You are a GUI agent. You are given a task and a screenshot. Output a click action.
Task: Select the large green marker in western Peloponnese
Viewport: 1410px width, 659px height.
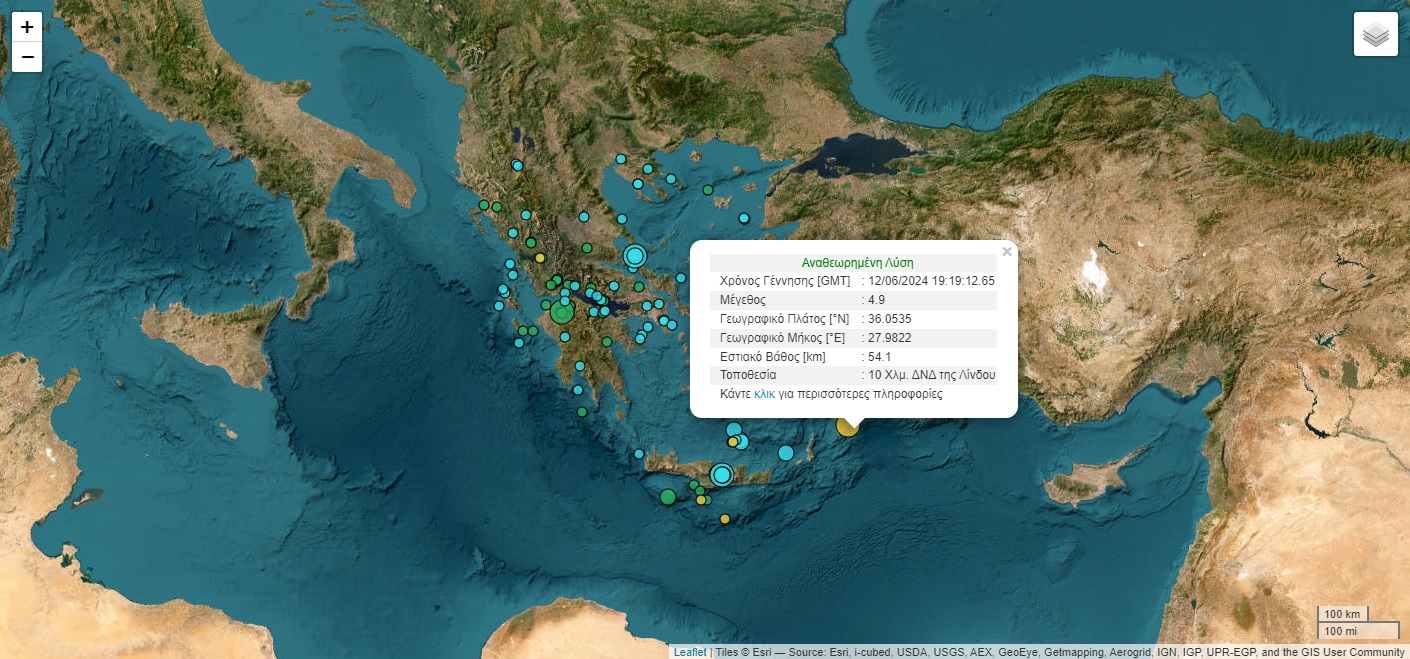tap(562, 312)
